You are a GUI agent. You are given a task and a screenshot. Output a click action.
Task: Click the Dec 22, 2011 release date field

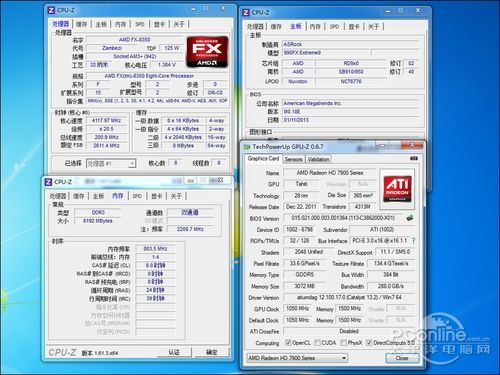[x=301, y=207]
